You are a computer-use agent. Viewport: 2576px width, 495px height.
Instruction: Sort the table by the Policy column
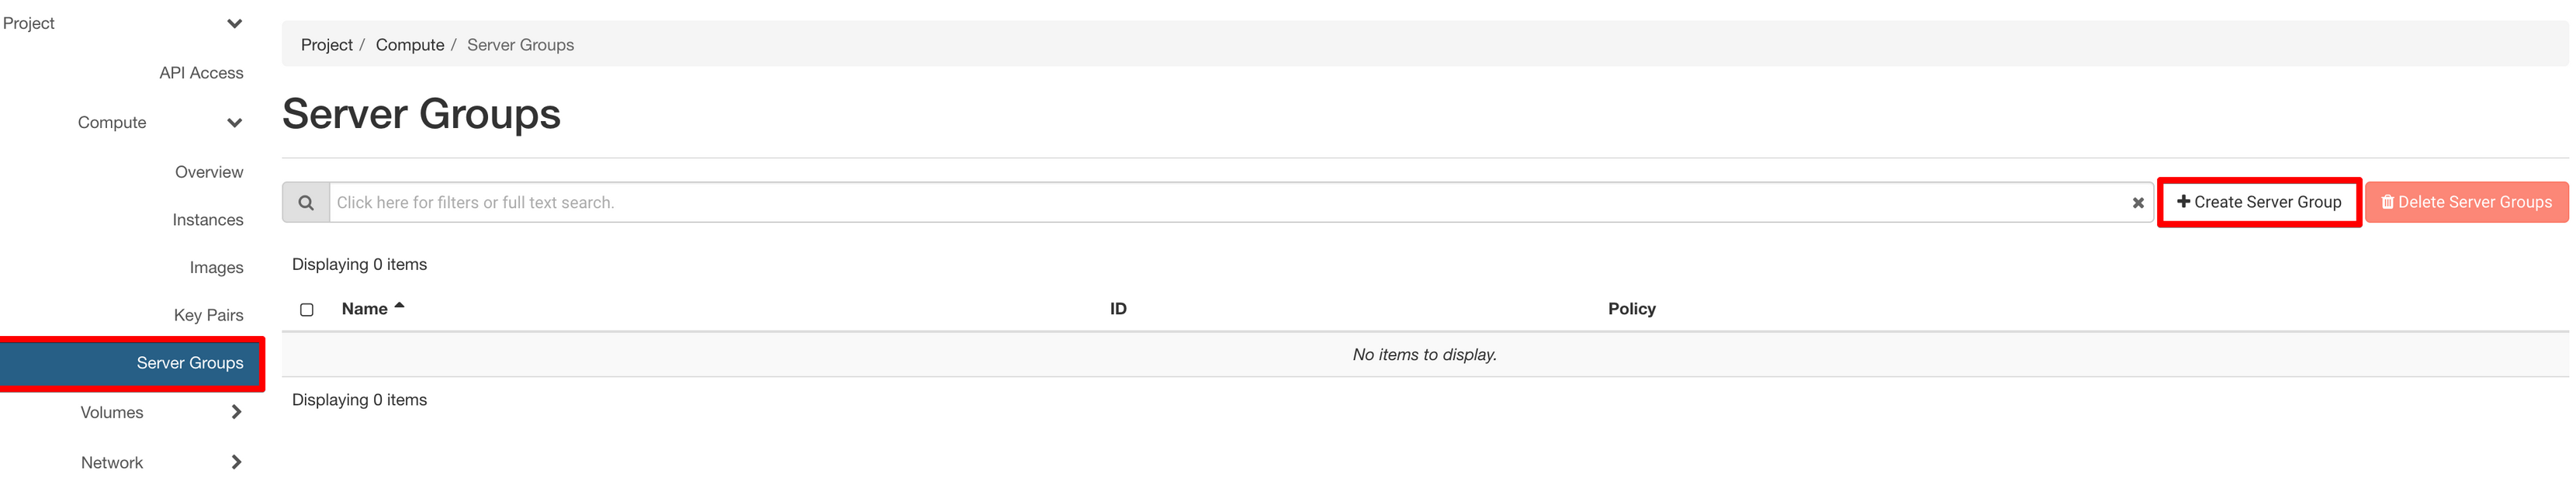coord(1631,309)
